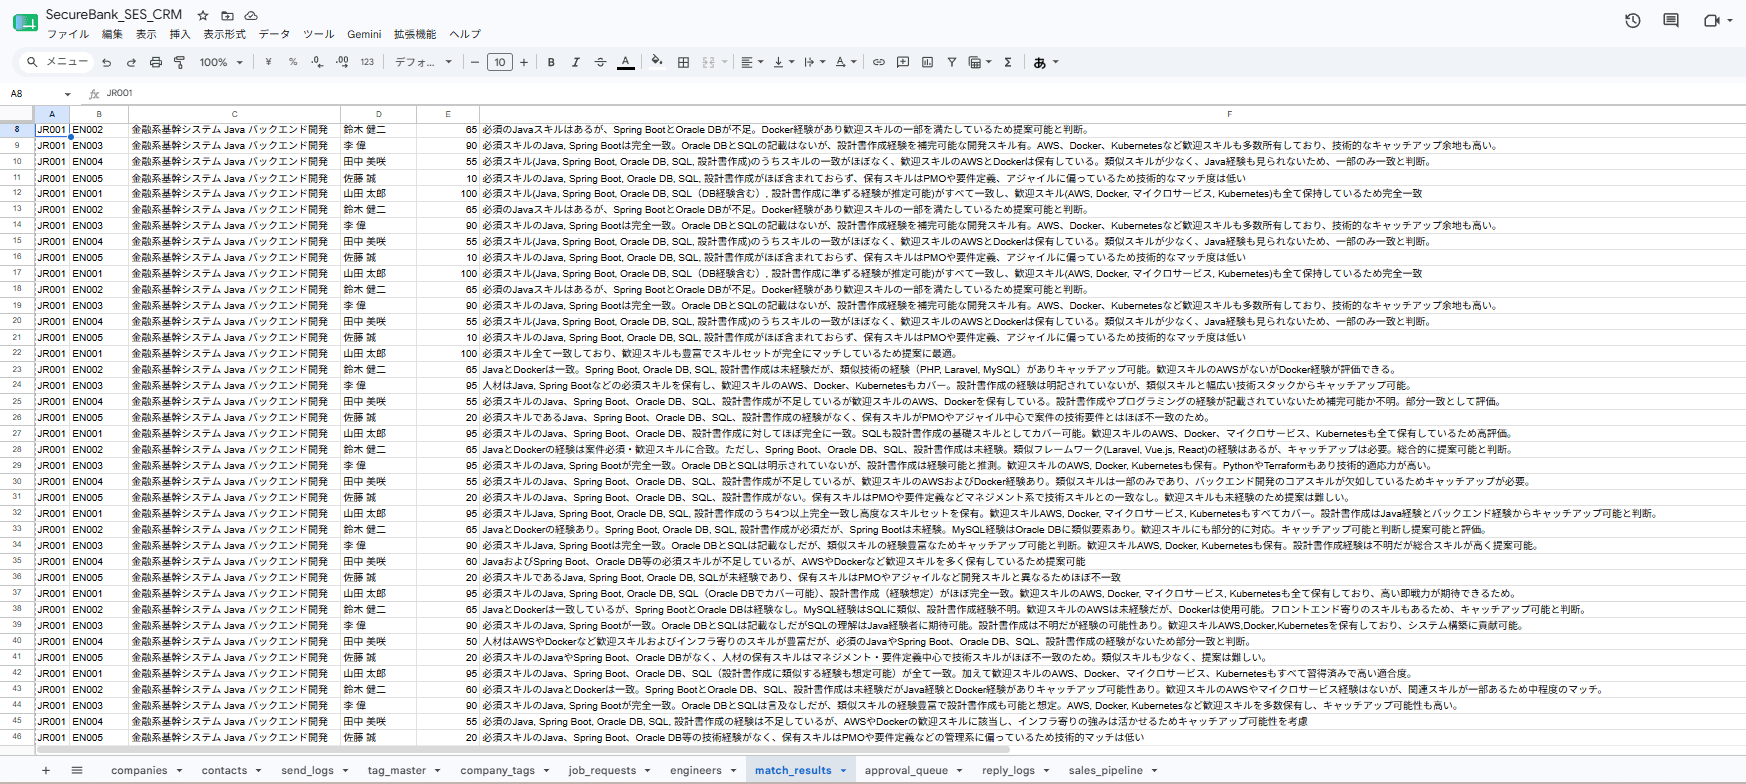Switch to the contacts sheet tab
The image size is (1746, 784).
click(x=224, y=770)
